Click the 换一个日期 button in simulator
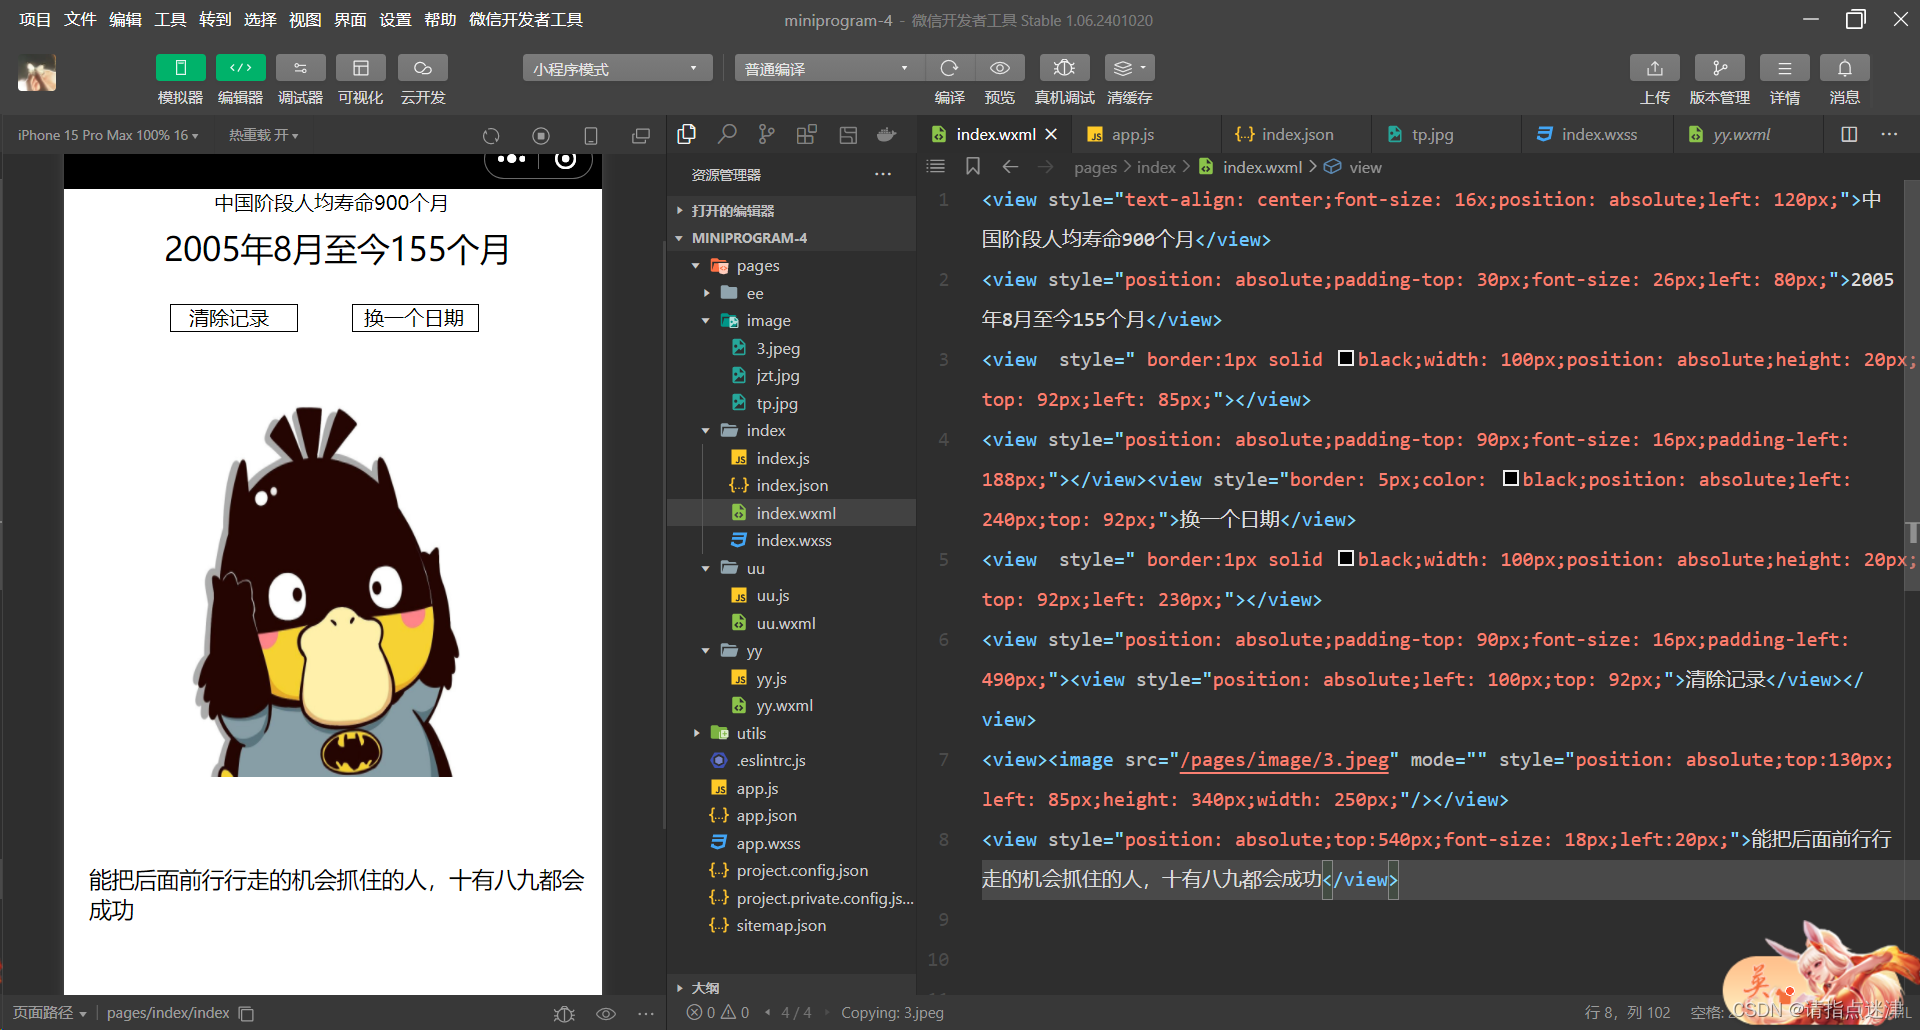Viewport: 1920px width, 1030px height. pyautogui.click(x=415, y=318)
